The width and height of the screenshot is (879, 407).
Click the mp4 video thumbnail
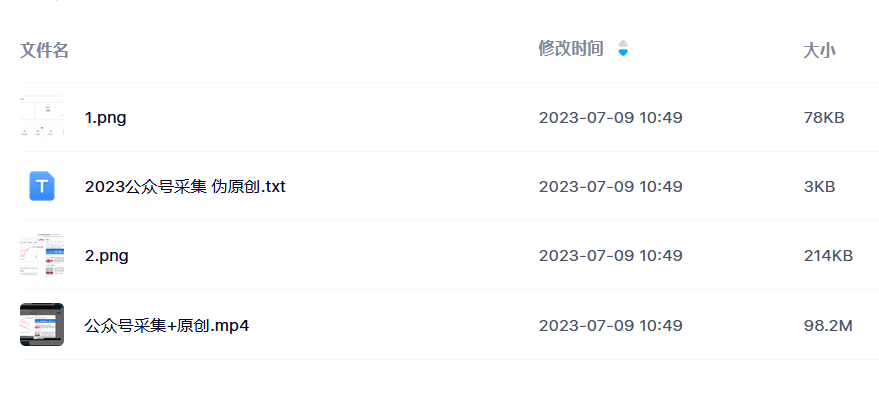42,325
